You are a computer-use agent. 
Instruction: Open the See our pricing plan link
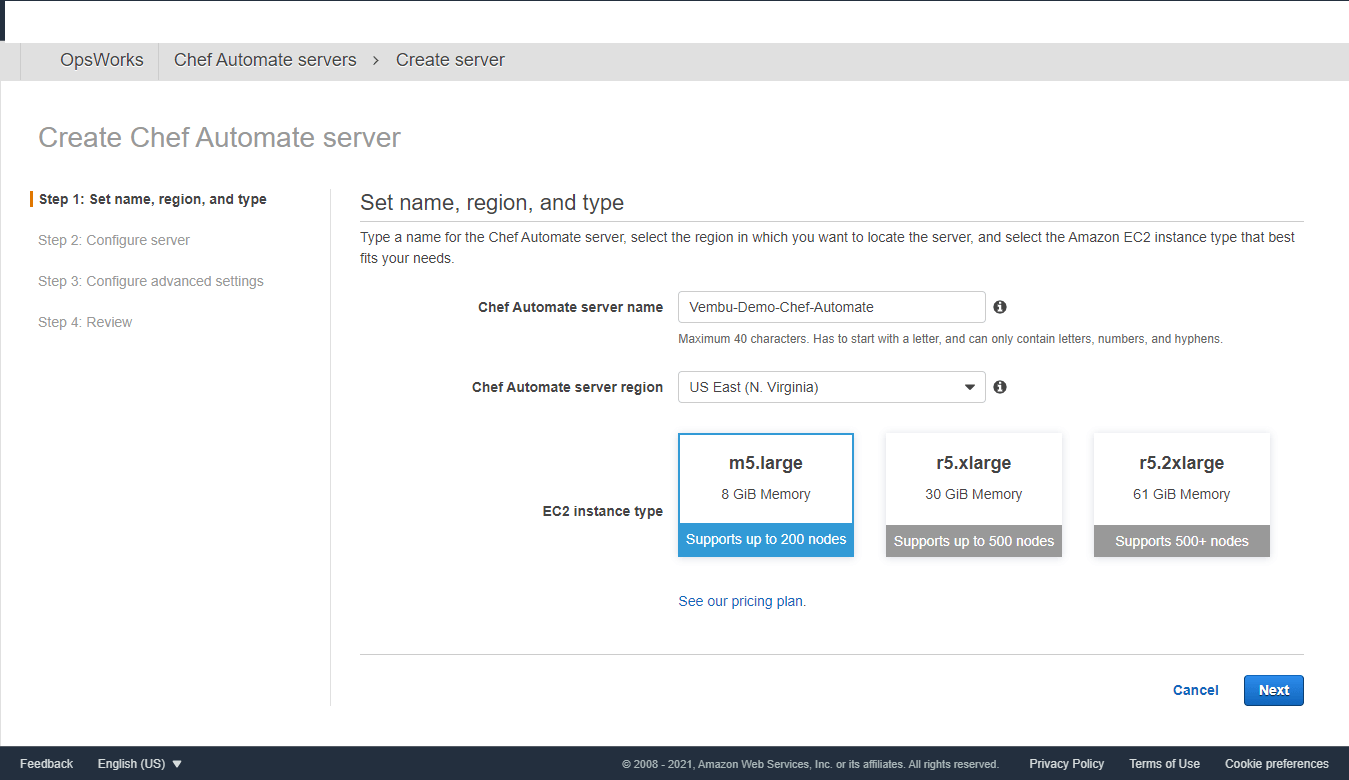pyautogui.click(x=742, y=601)
